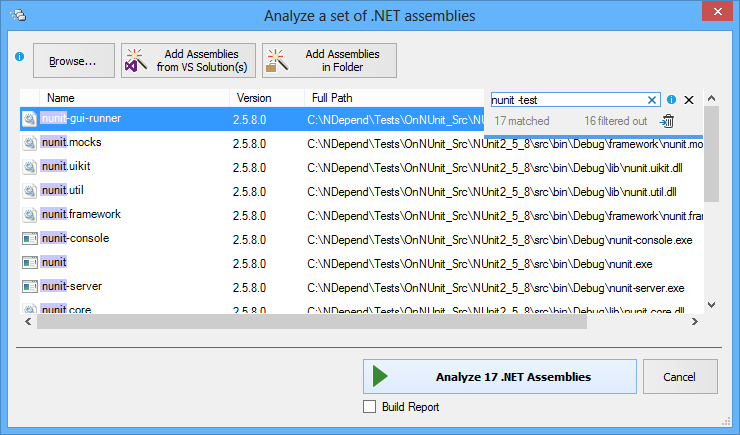
Task: Click the window icon in title bar
Action: coord(18,16)
